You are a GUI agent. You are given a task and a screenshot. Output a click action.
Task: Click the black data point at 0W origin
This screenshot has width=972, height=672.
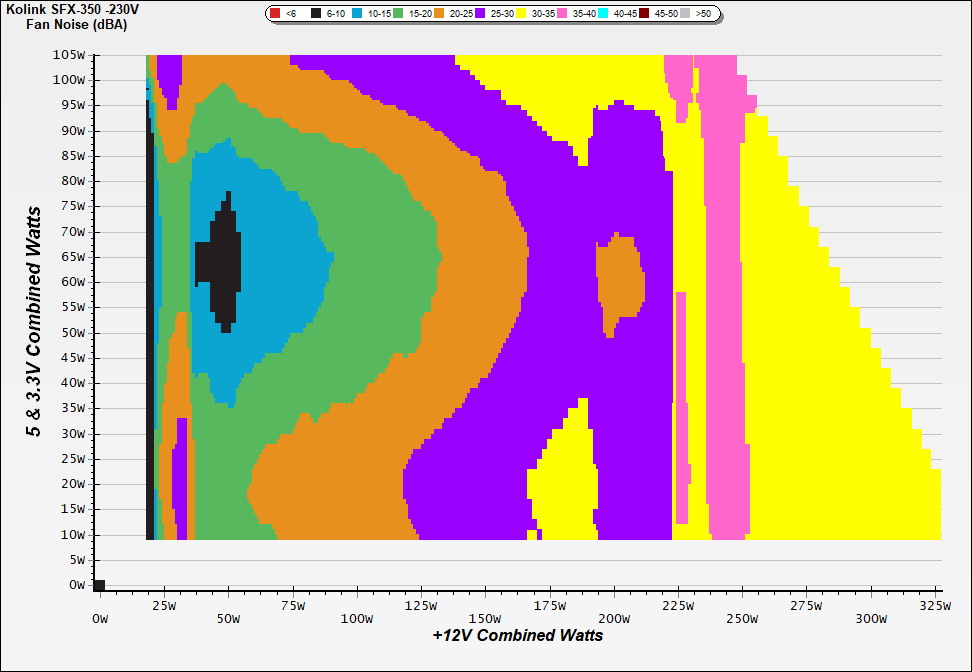pos(99,585)
